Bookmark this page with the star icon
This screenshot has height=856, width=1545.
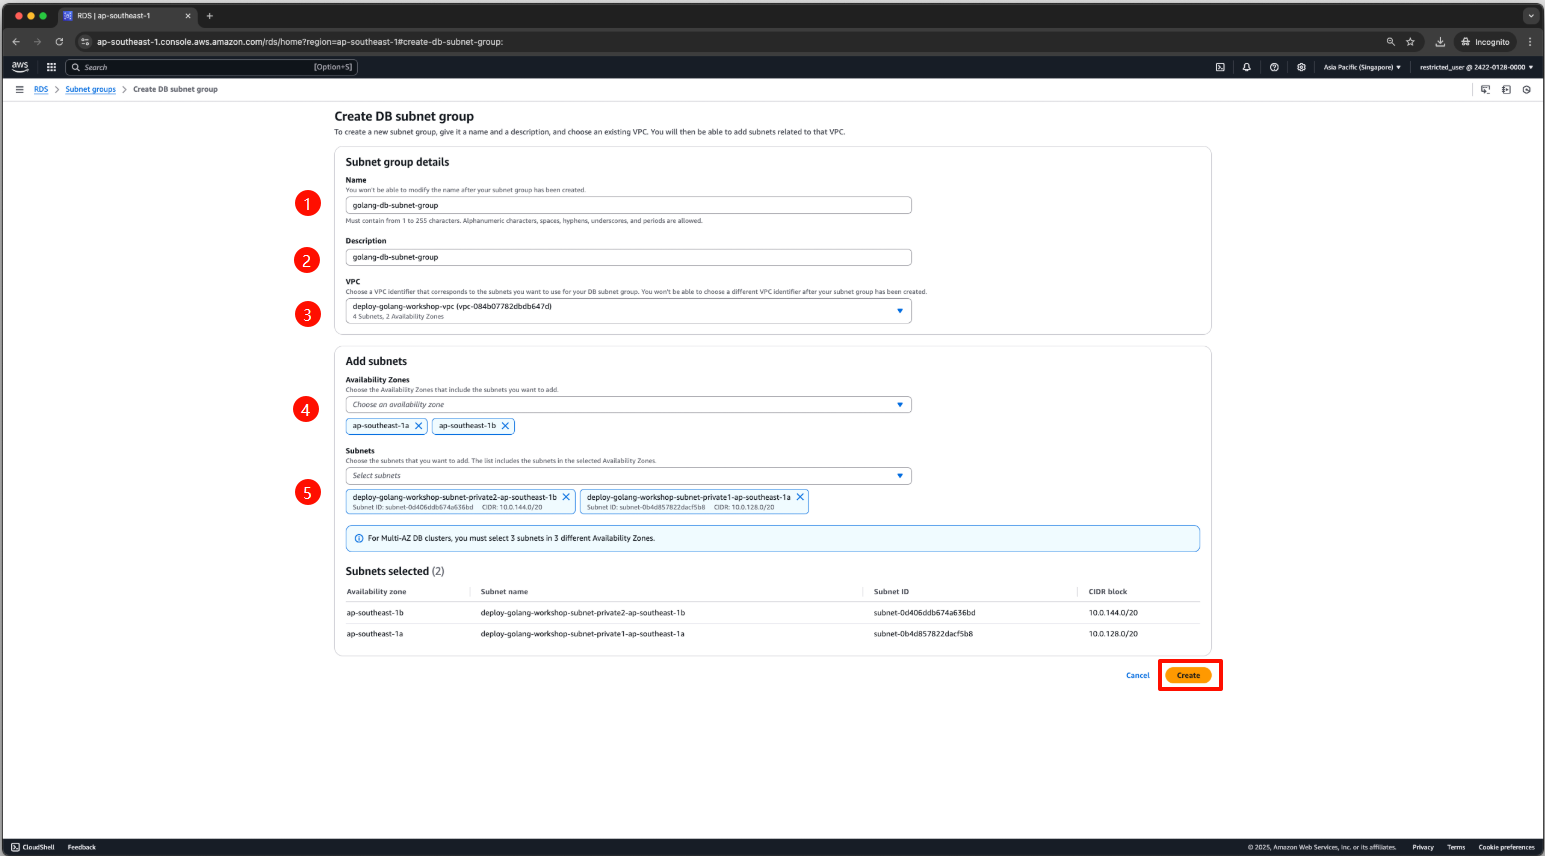click(x=1410, y=42)
